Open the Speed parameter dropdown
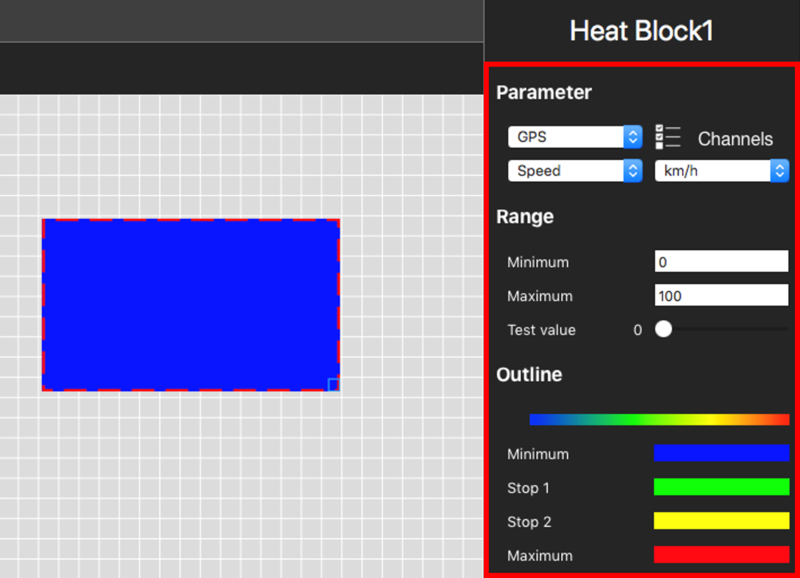Screen dimensions: 800x578 pos(575,170)
